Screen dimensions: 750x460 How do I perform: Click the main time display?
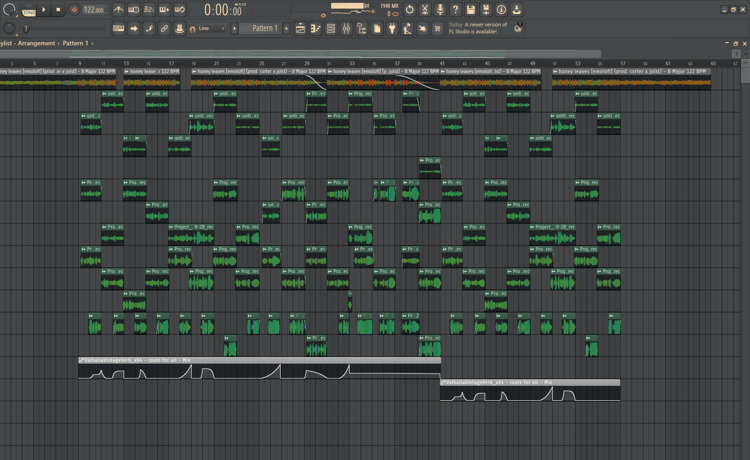222,10
